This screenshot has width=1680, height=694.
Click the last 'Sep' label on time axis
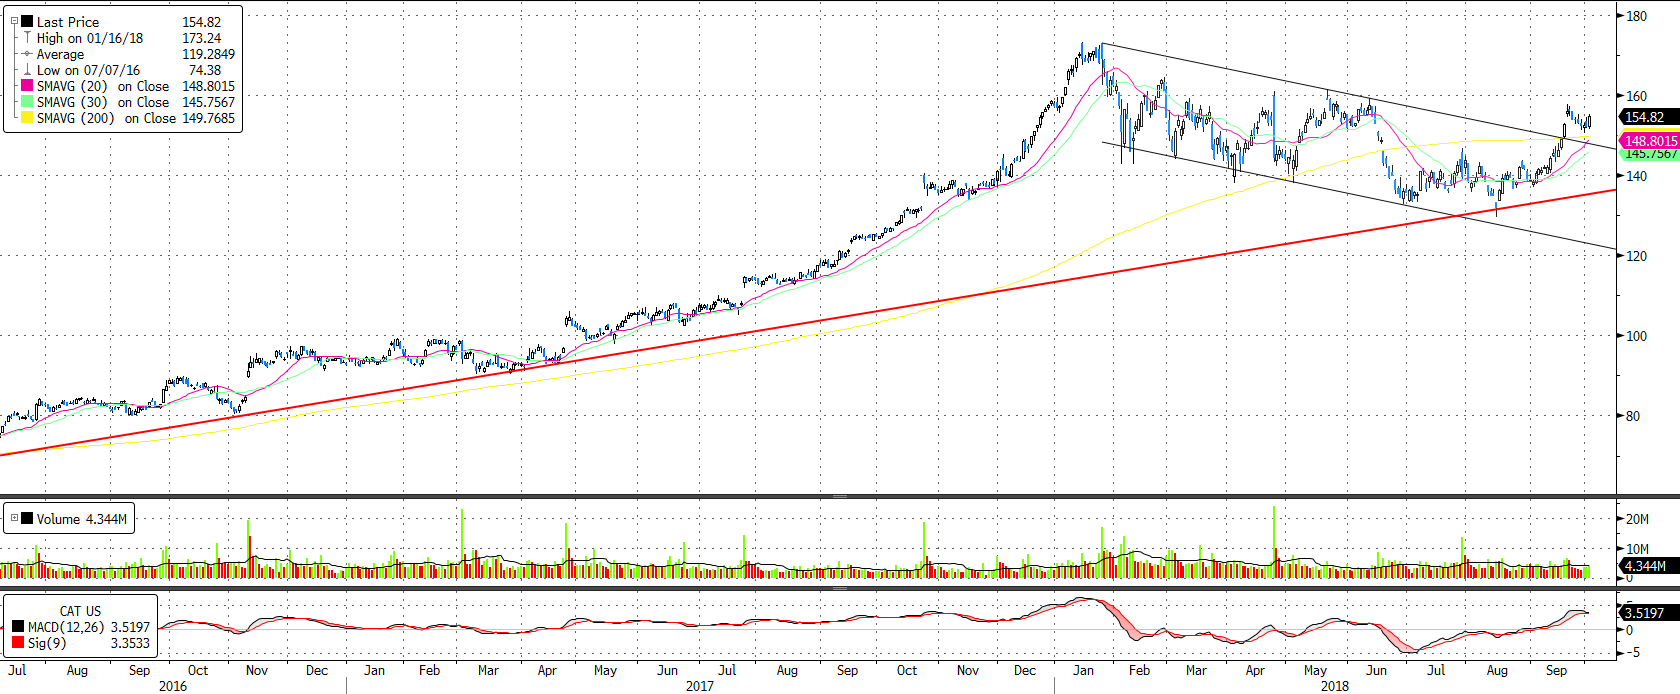click(x=1556, y=670)
